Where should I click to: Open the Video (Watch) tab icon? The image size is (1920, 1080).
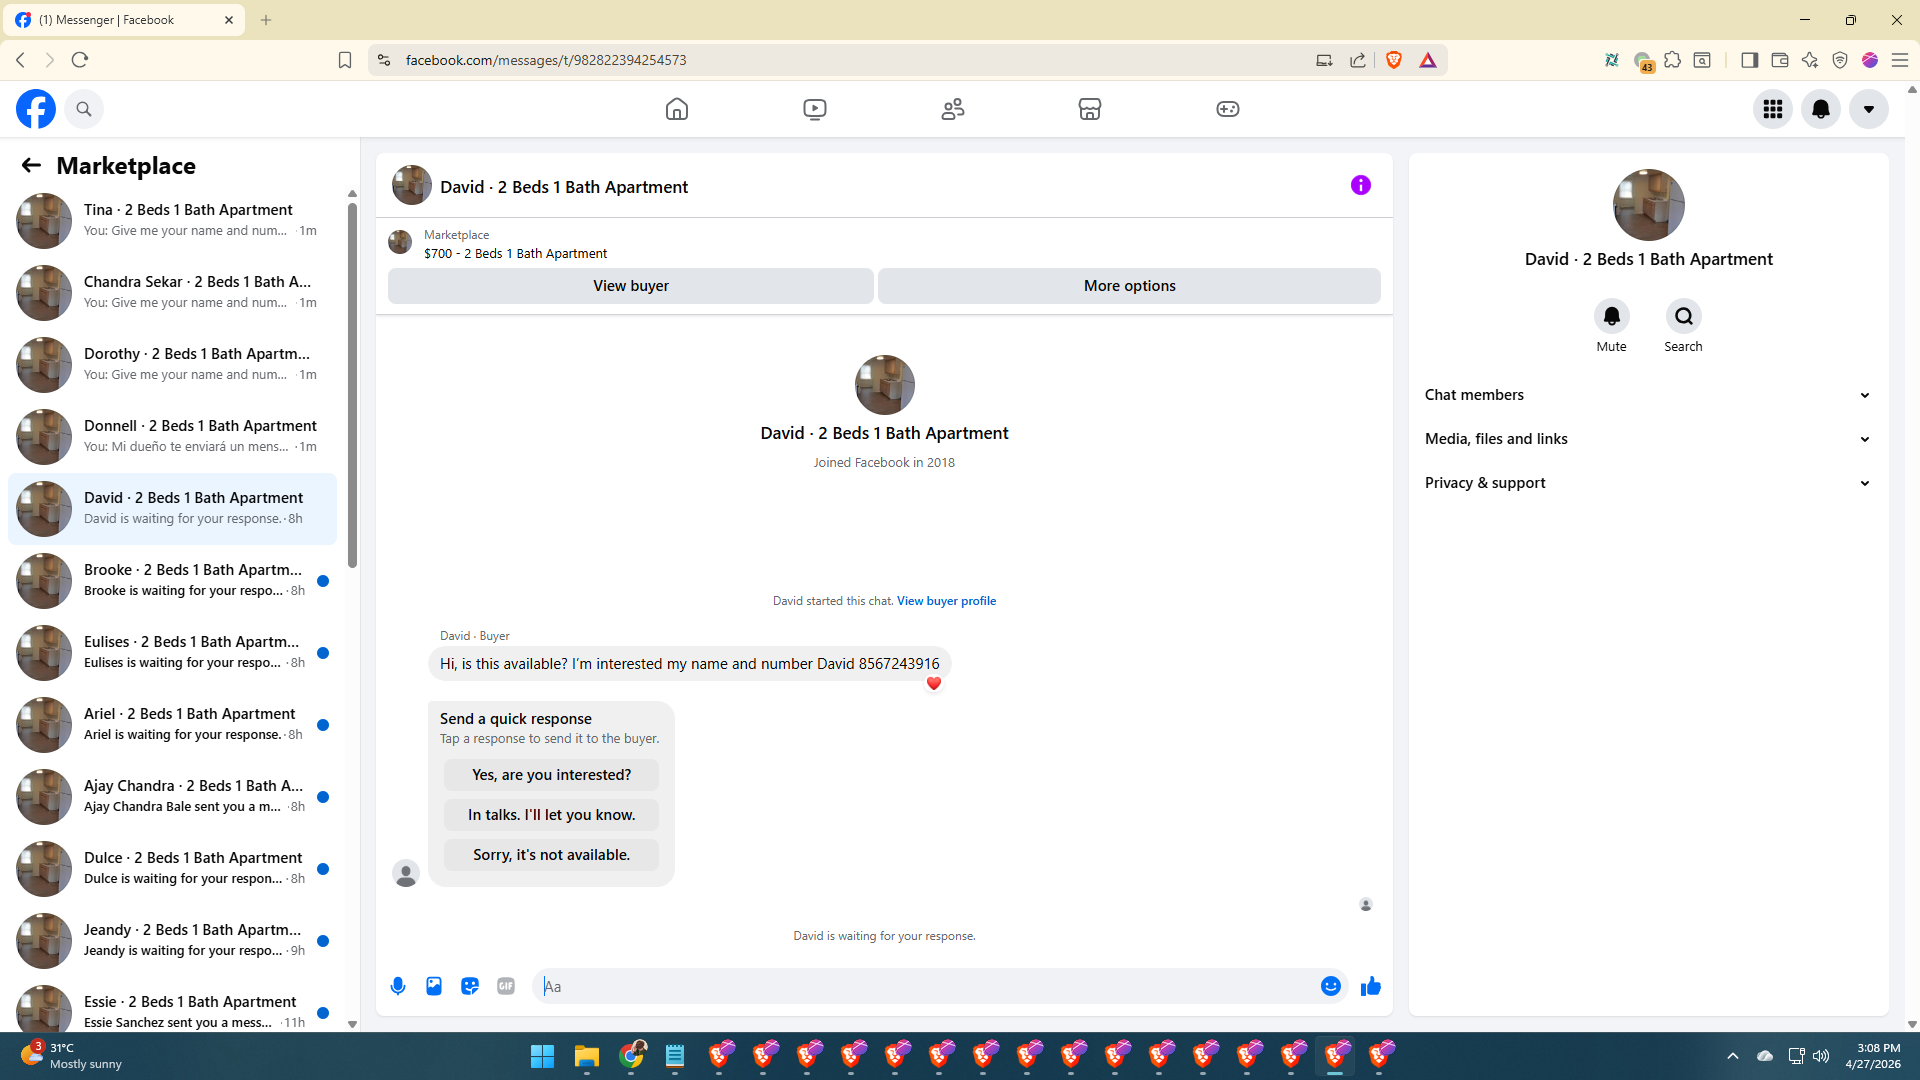click(x=815, y=109)
